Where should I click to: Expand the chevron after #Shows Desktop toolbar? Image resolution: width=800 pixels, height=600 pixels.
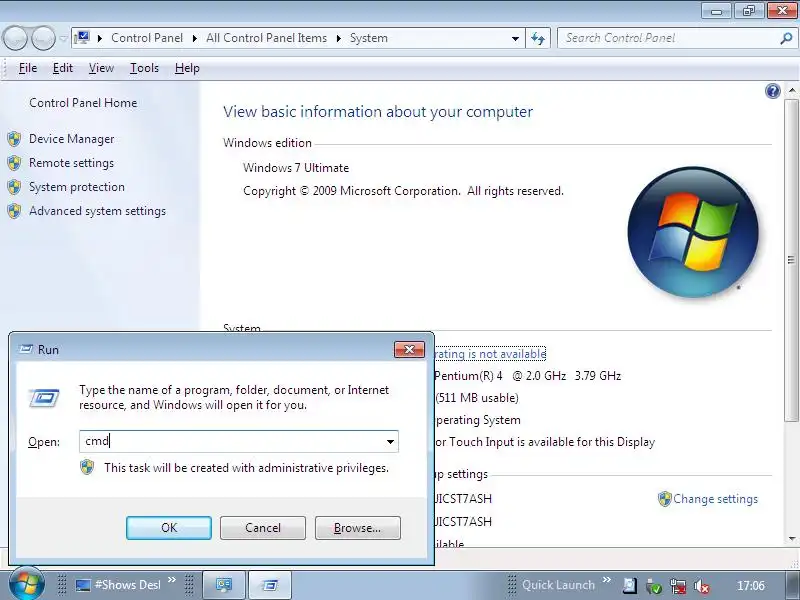point(172,580)
